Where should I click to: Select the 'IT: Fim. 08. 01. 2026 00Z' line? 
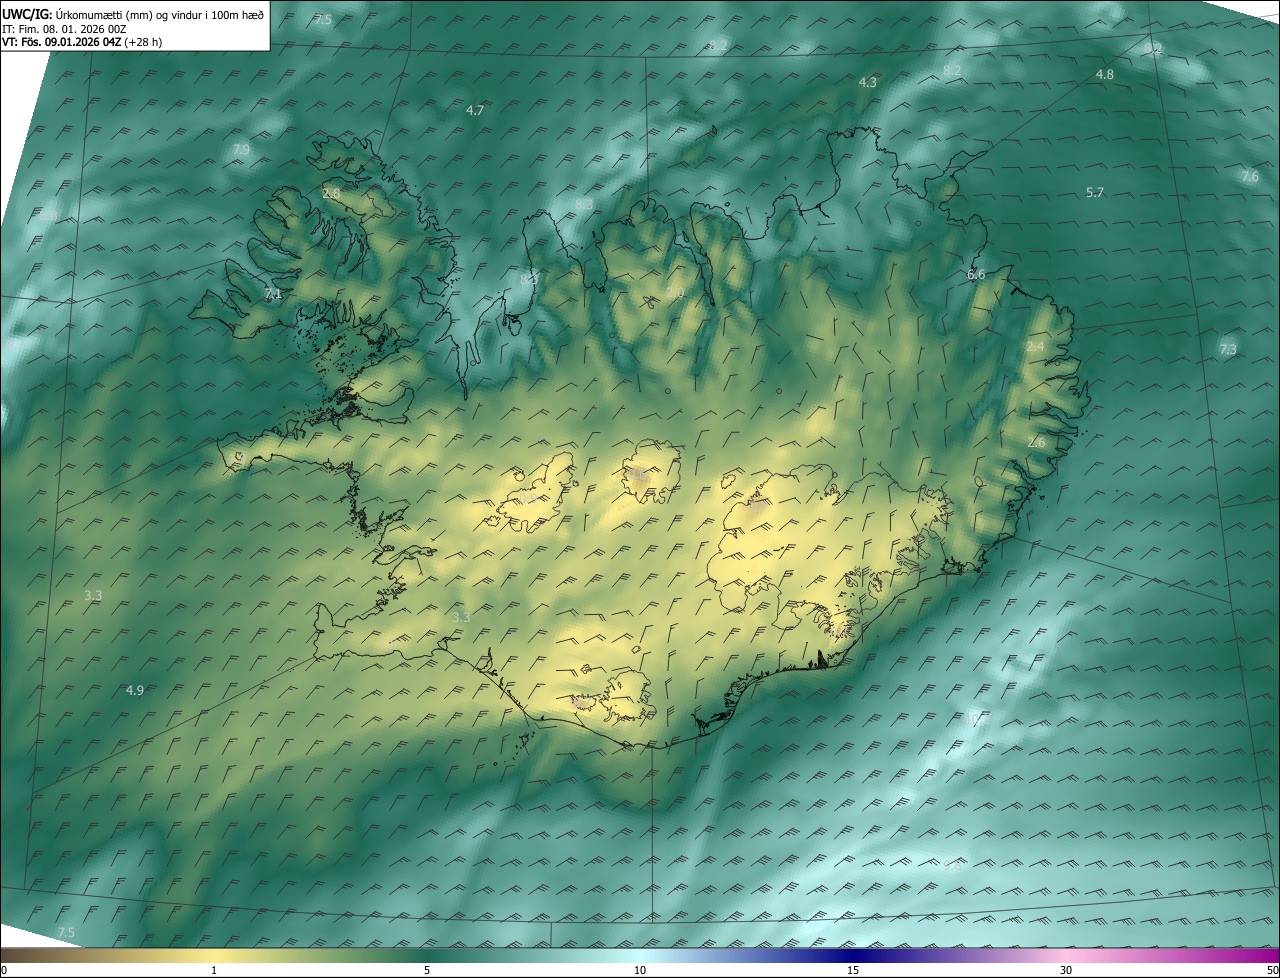coord(64,28)
